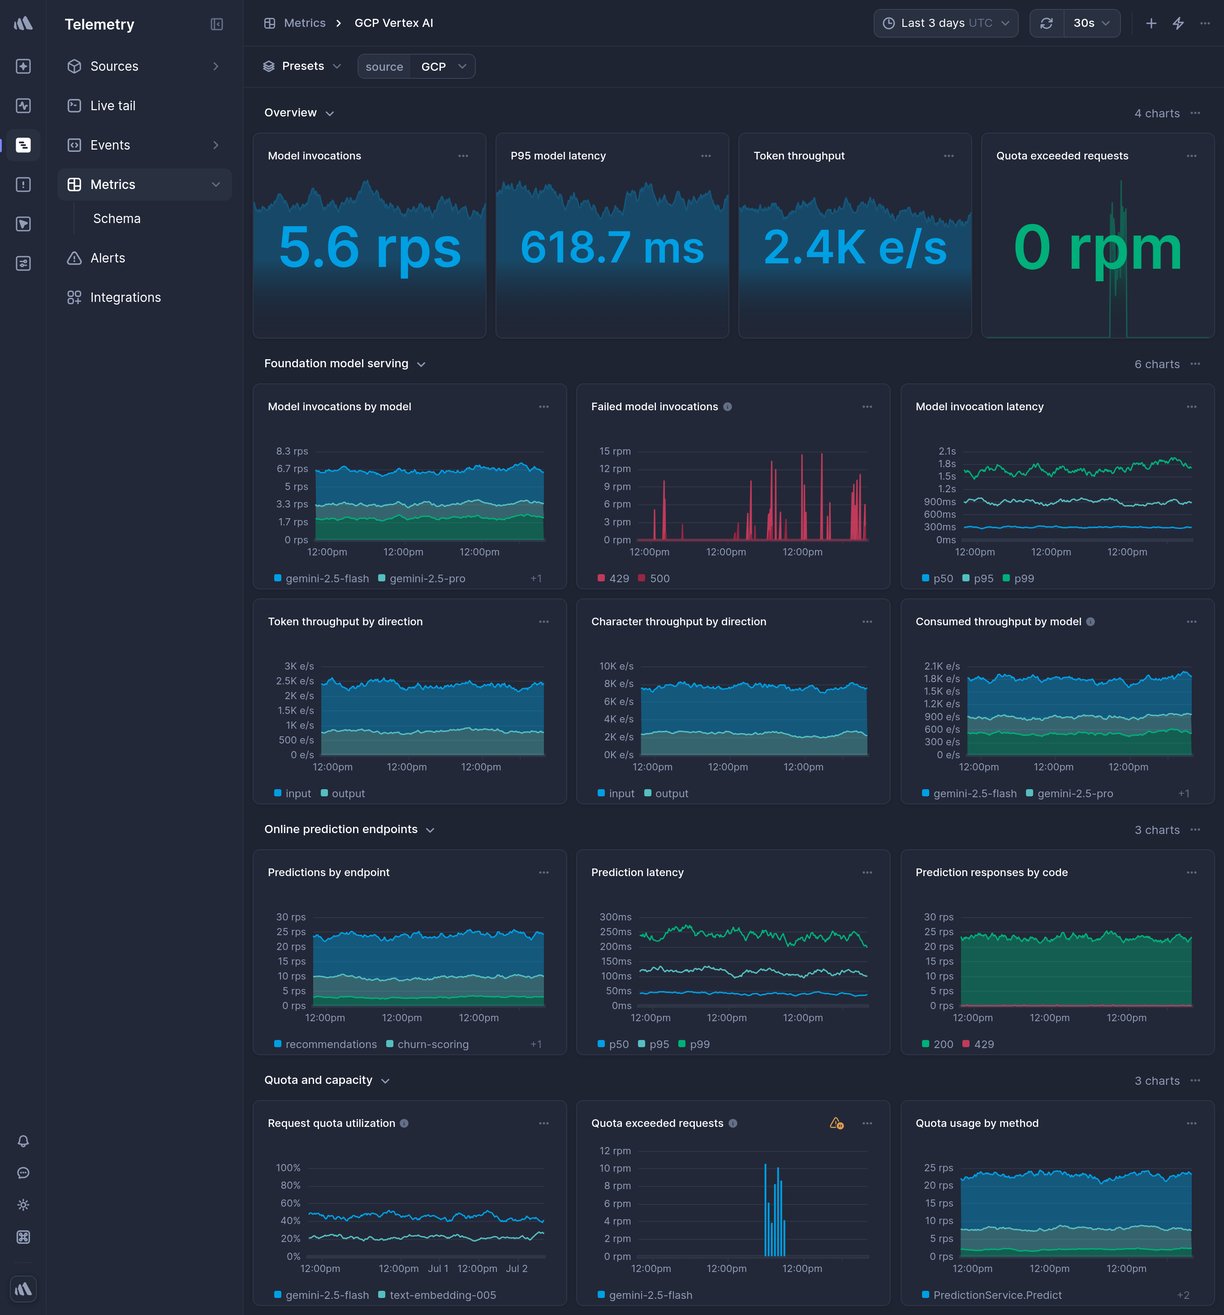
Task: Open Live tail in sidebar
Action: click(x=144, y=106)
